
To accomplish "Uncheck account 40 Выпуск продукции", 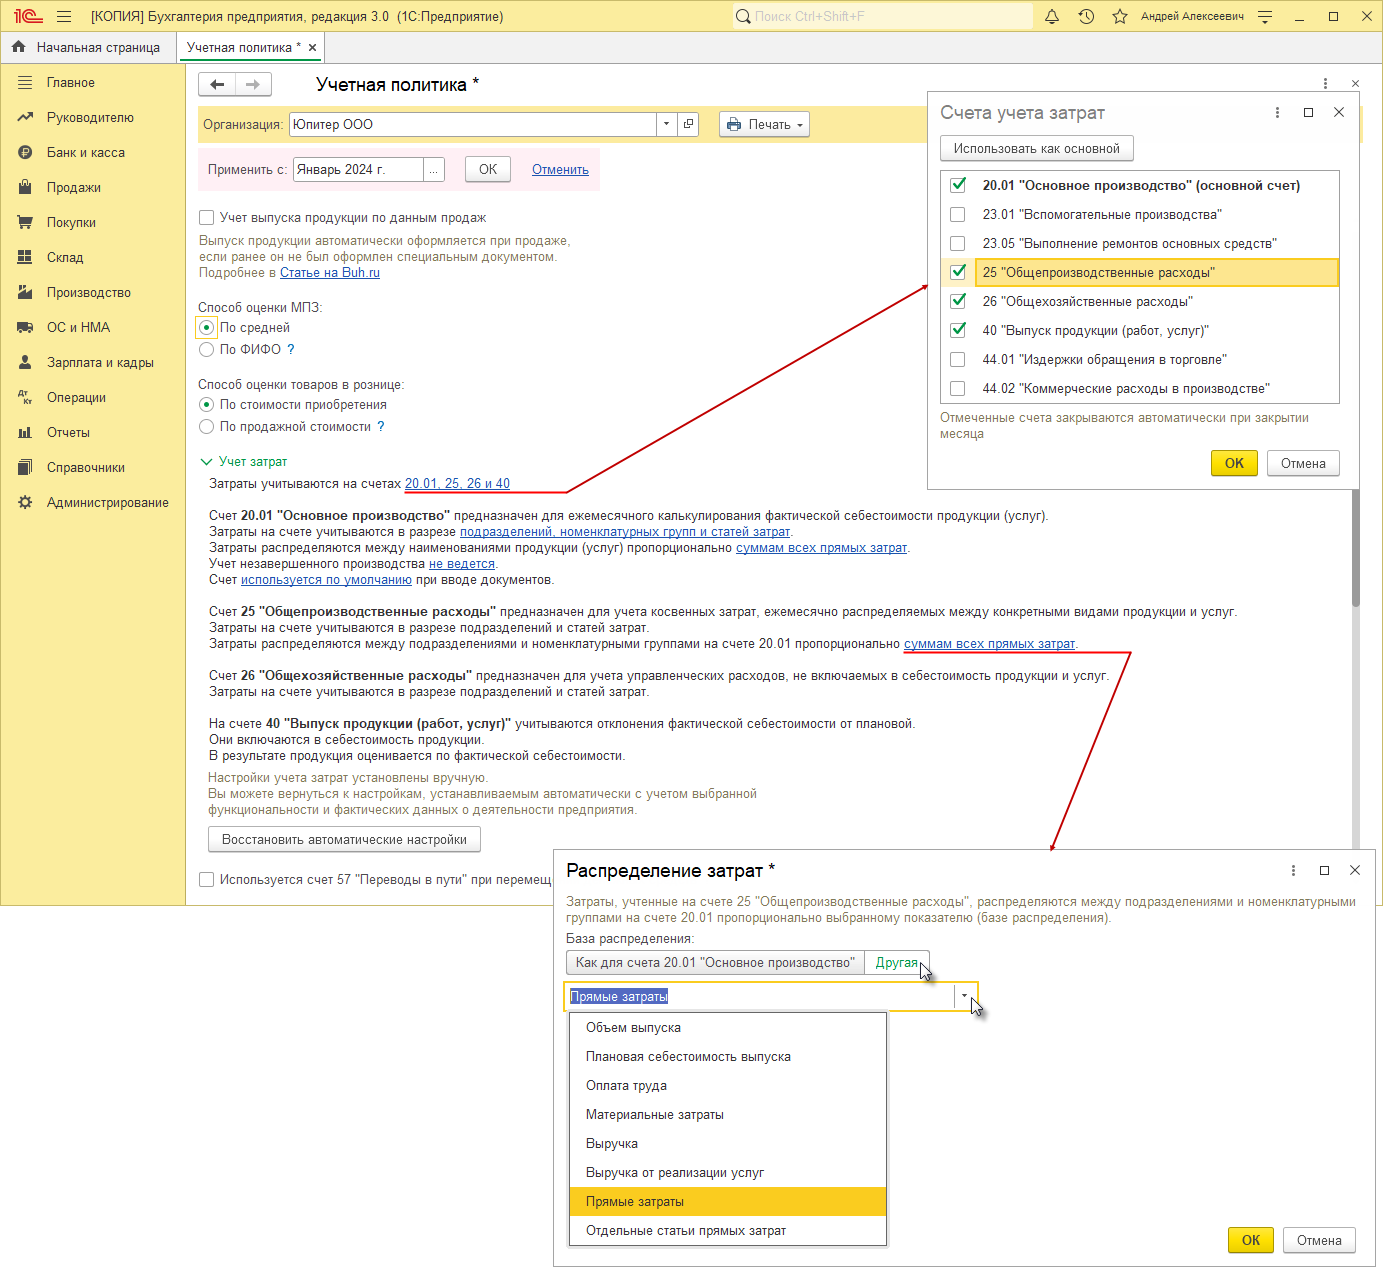I will pyautogui.click(x=958, y=330).
